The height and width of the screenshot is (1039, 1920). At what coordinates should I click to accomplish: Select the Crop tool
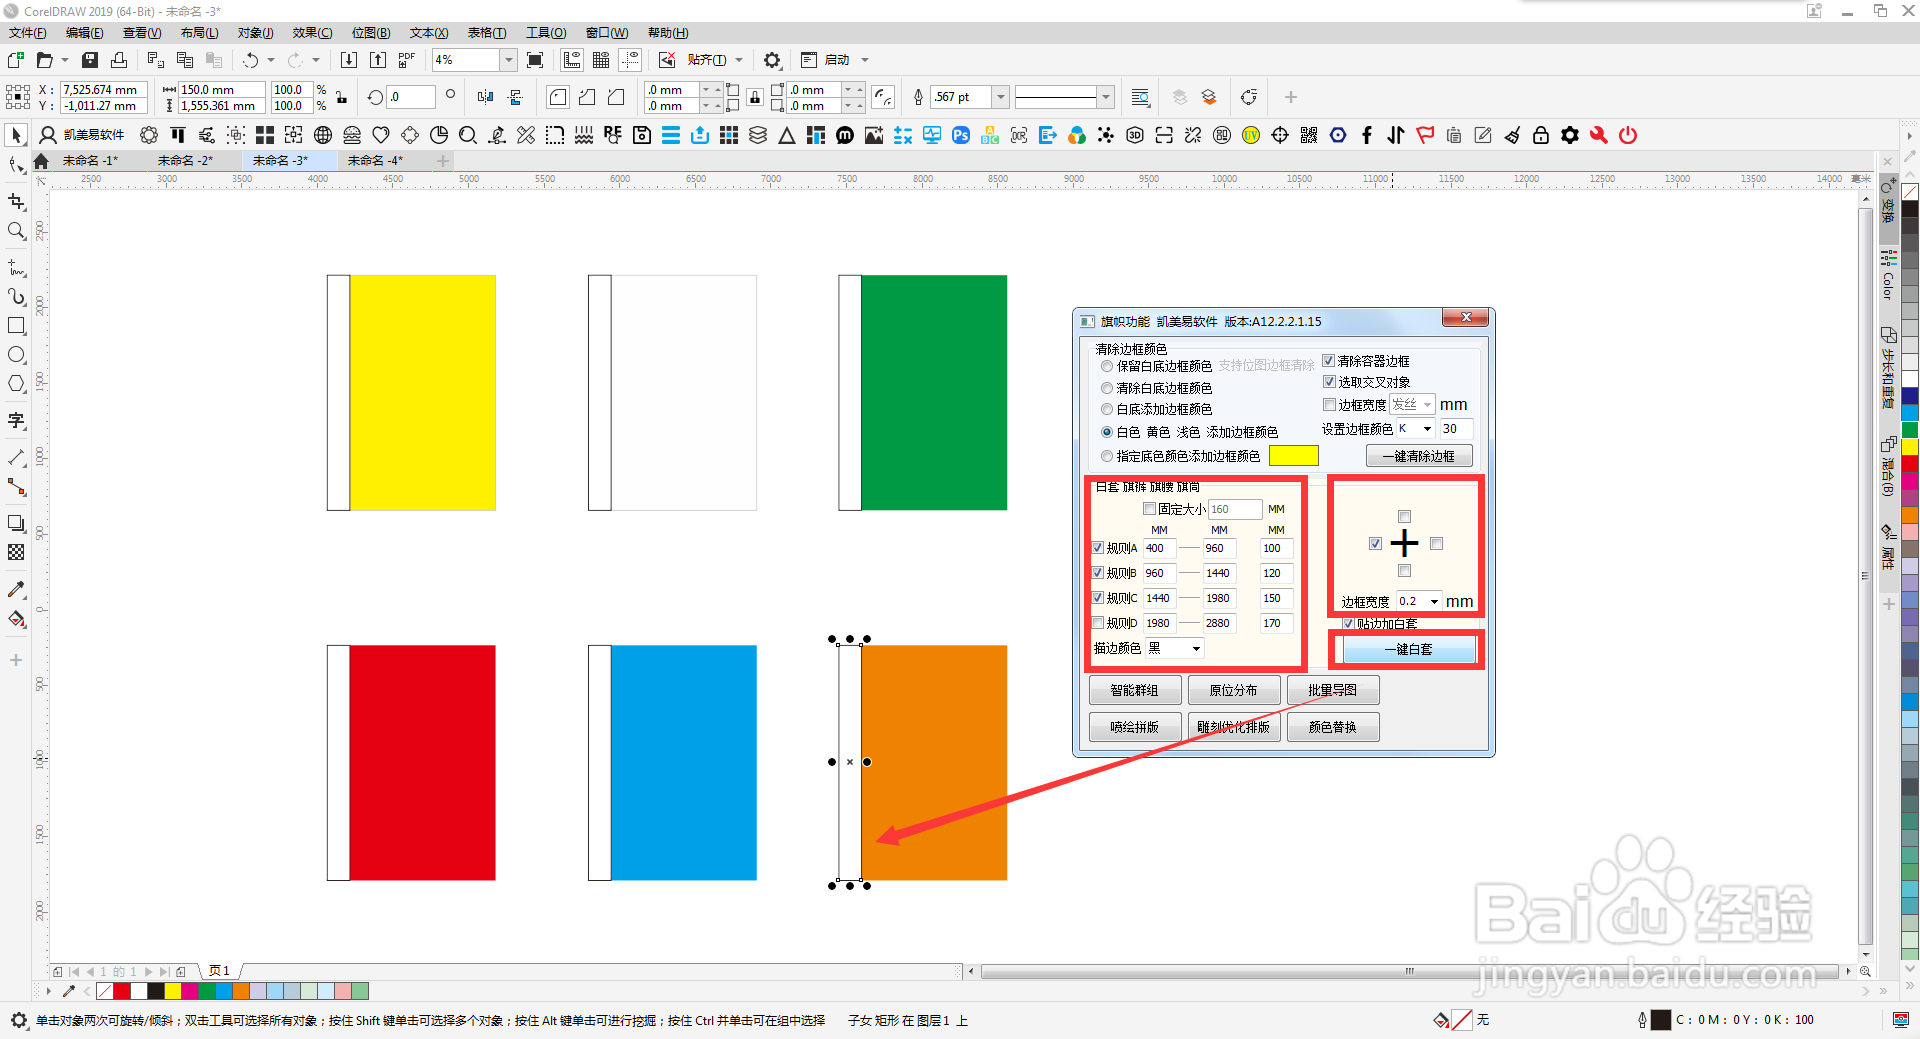point(16,202)
